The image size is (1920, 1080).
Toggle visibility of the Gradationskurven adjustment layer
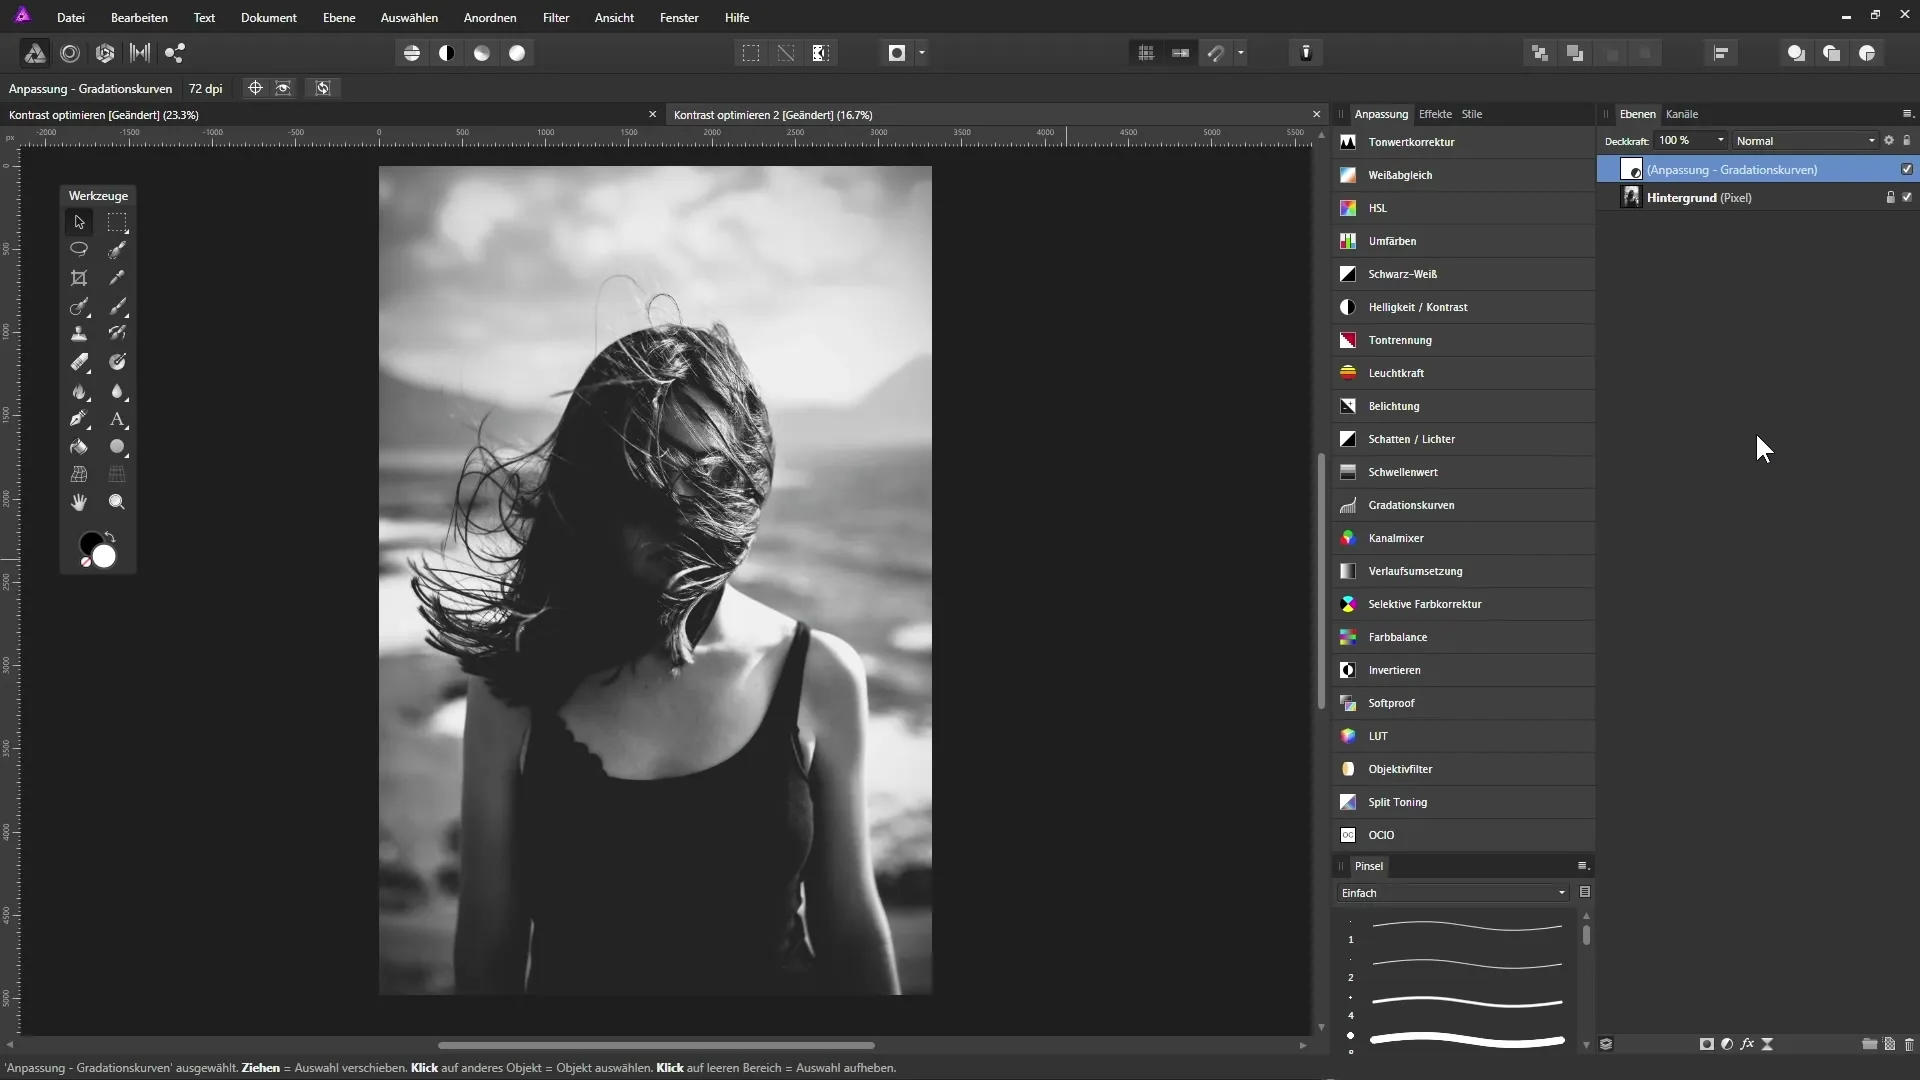click(1907, 169)
